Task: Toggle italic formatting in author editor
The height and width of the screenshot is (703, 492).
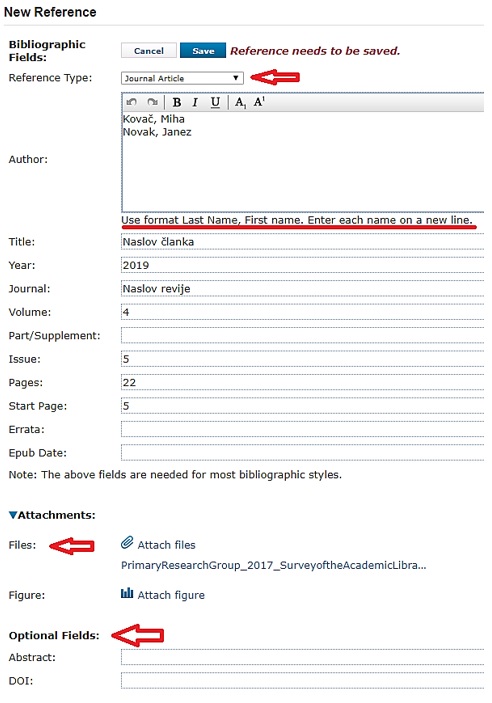Action: coord(195,103)
